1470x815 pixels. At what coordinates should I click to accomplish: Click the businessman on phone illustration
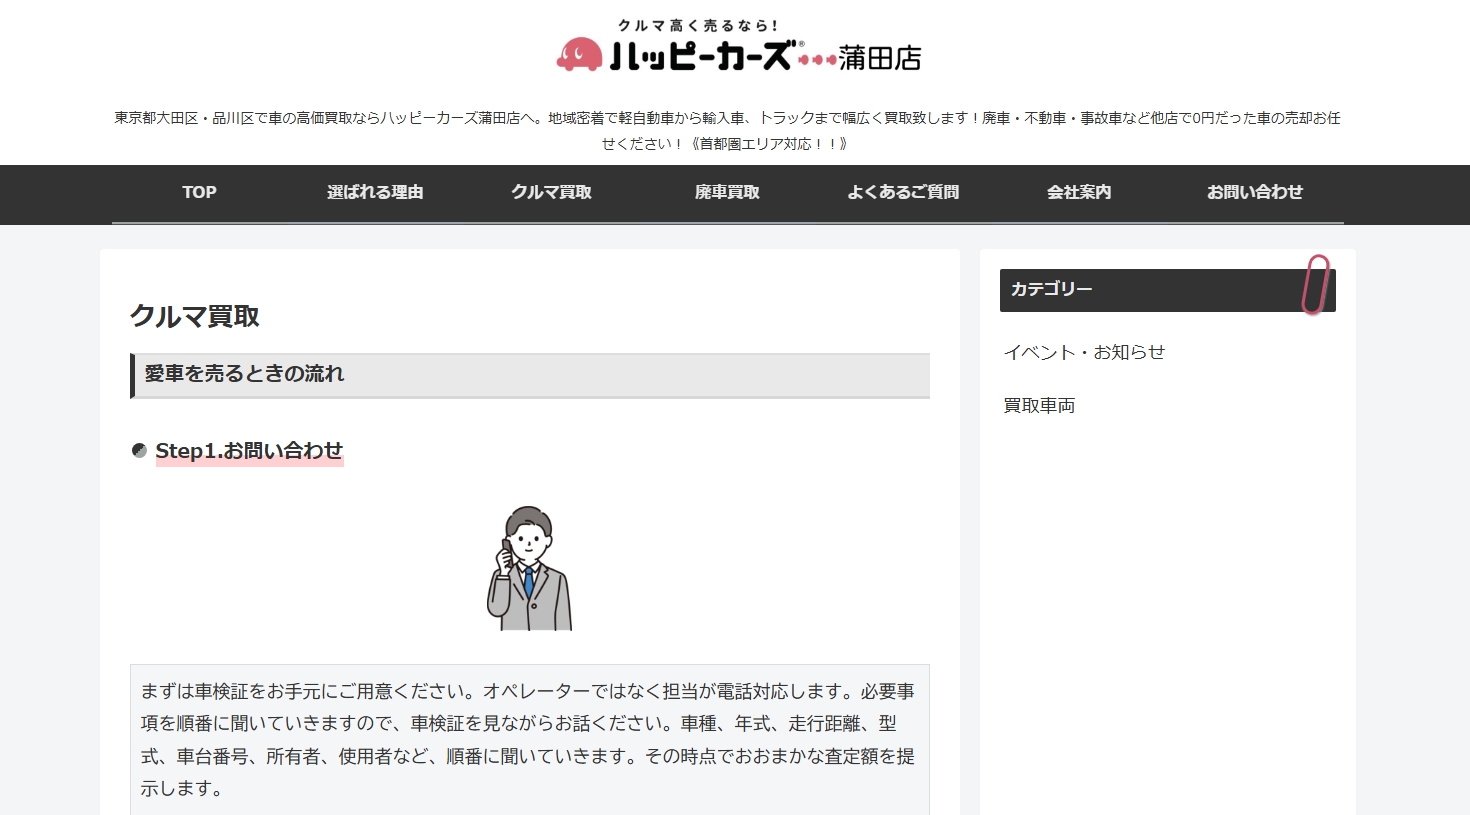[x=529, y=568]
